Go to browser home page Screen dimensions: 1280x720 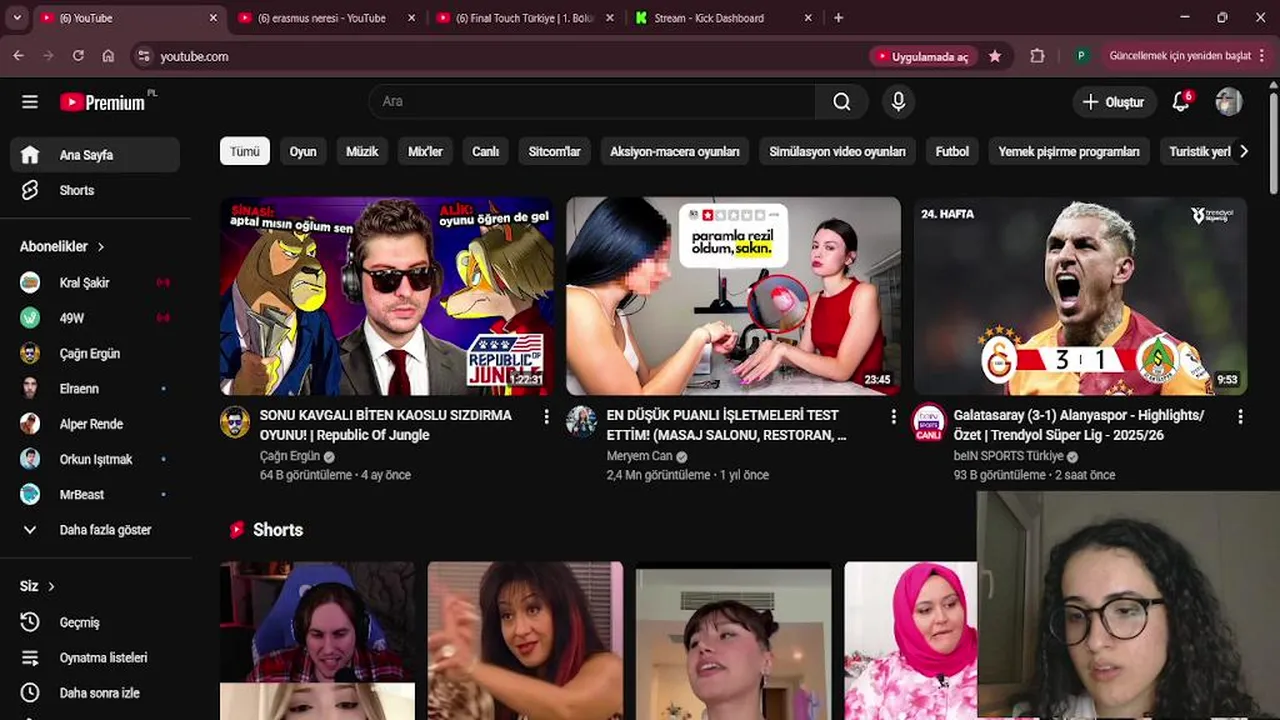pyautogui.click(x=108, y=56)
